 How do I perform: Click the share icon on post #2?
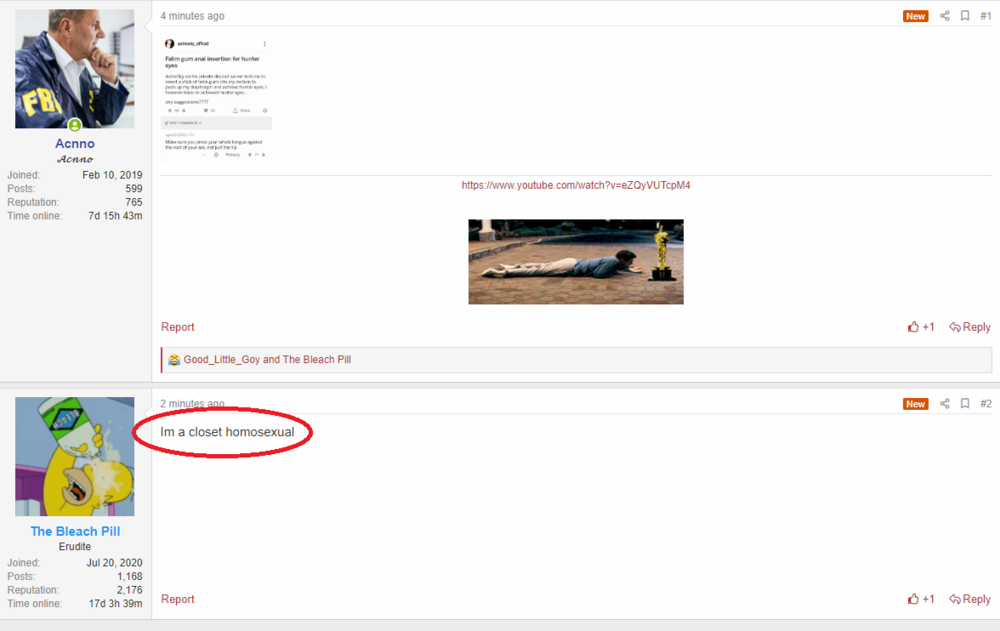(945, 404)
